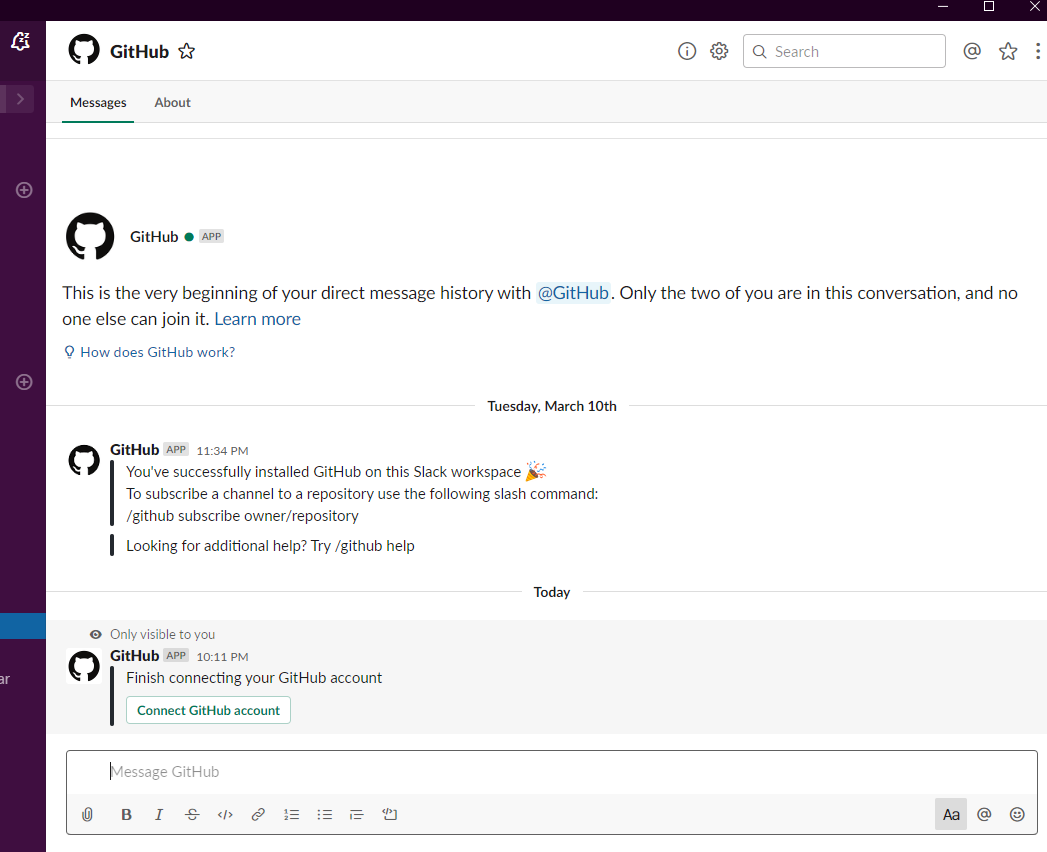
Task: Toggle bold formatting
Action: tap(126, 815)
